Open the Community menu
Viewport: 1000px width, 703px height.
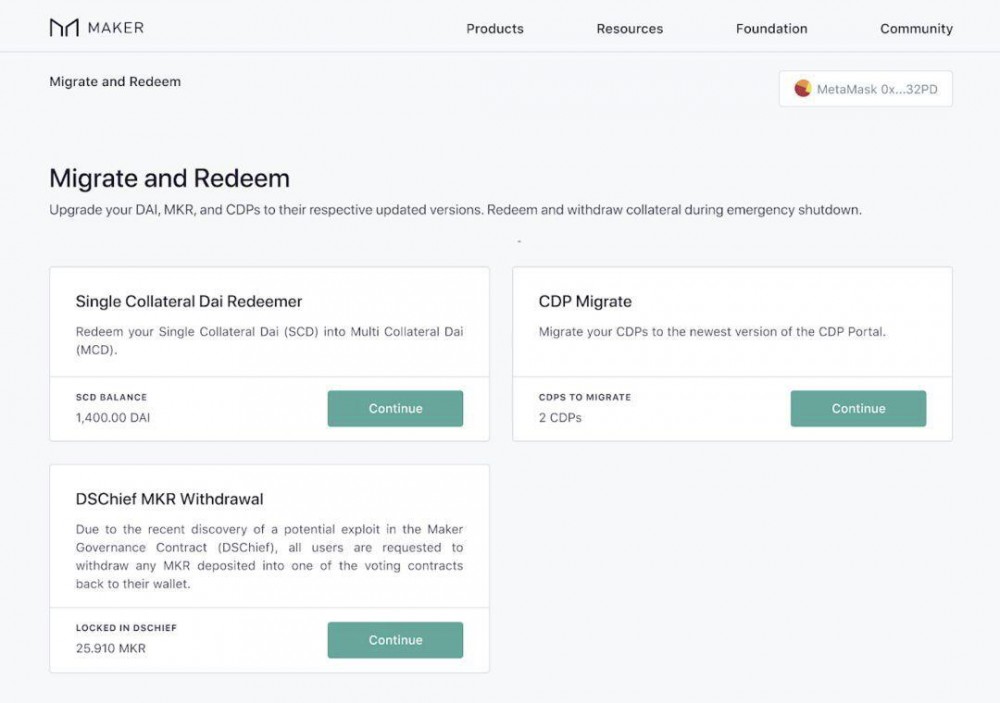(916, 29)
